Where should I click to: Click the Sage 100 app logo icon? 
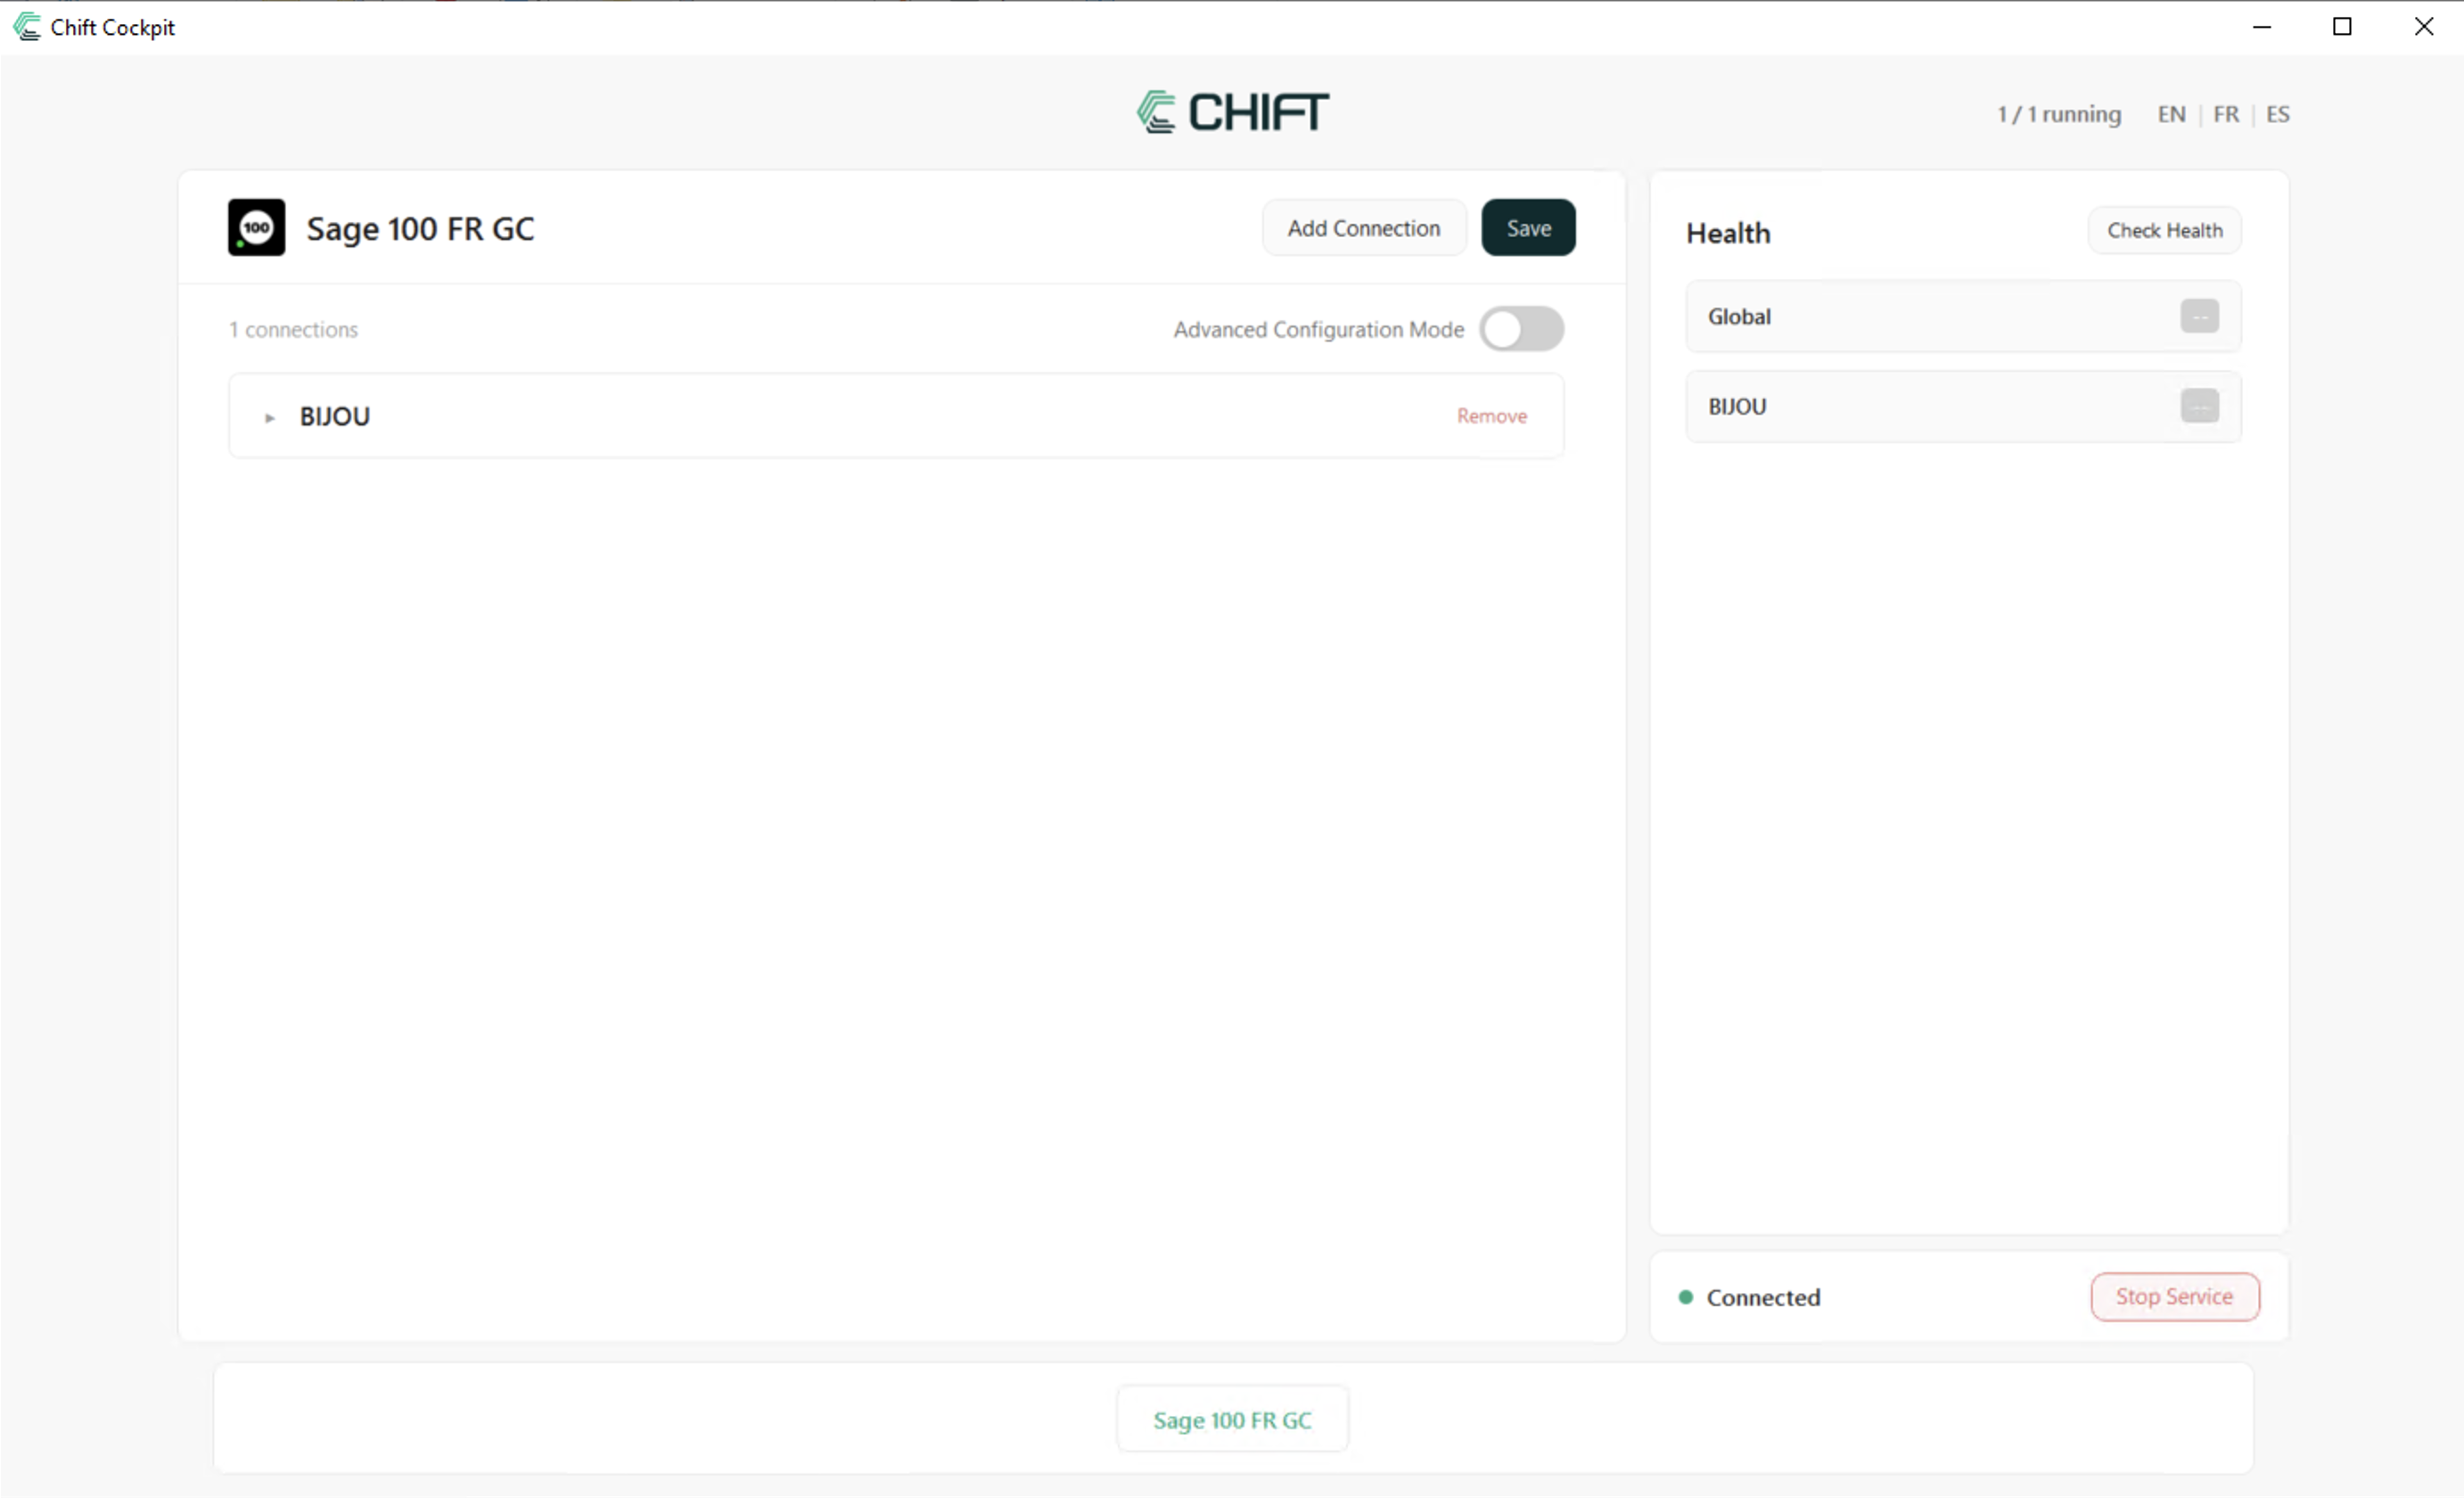point(256,227)
